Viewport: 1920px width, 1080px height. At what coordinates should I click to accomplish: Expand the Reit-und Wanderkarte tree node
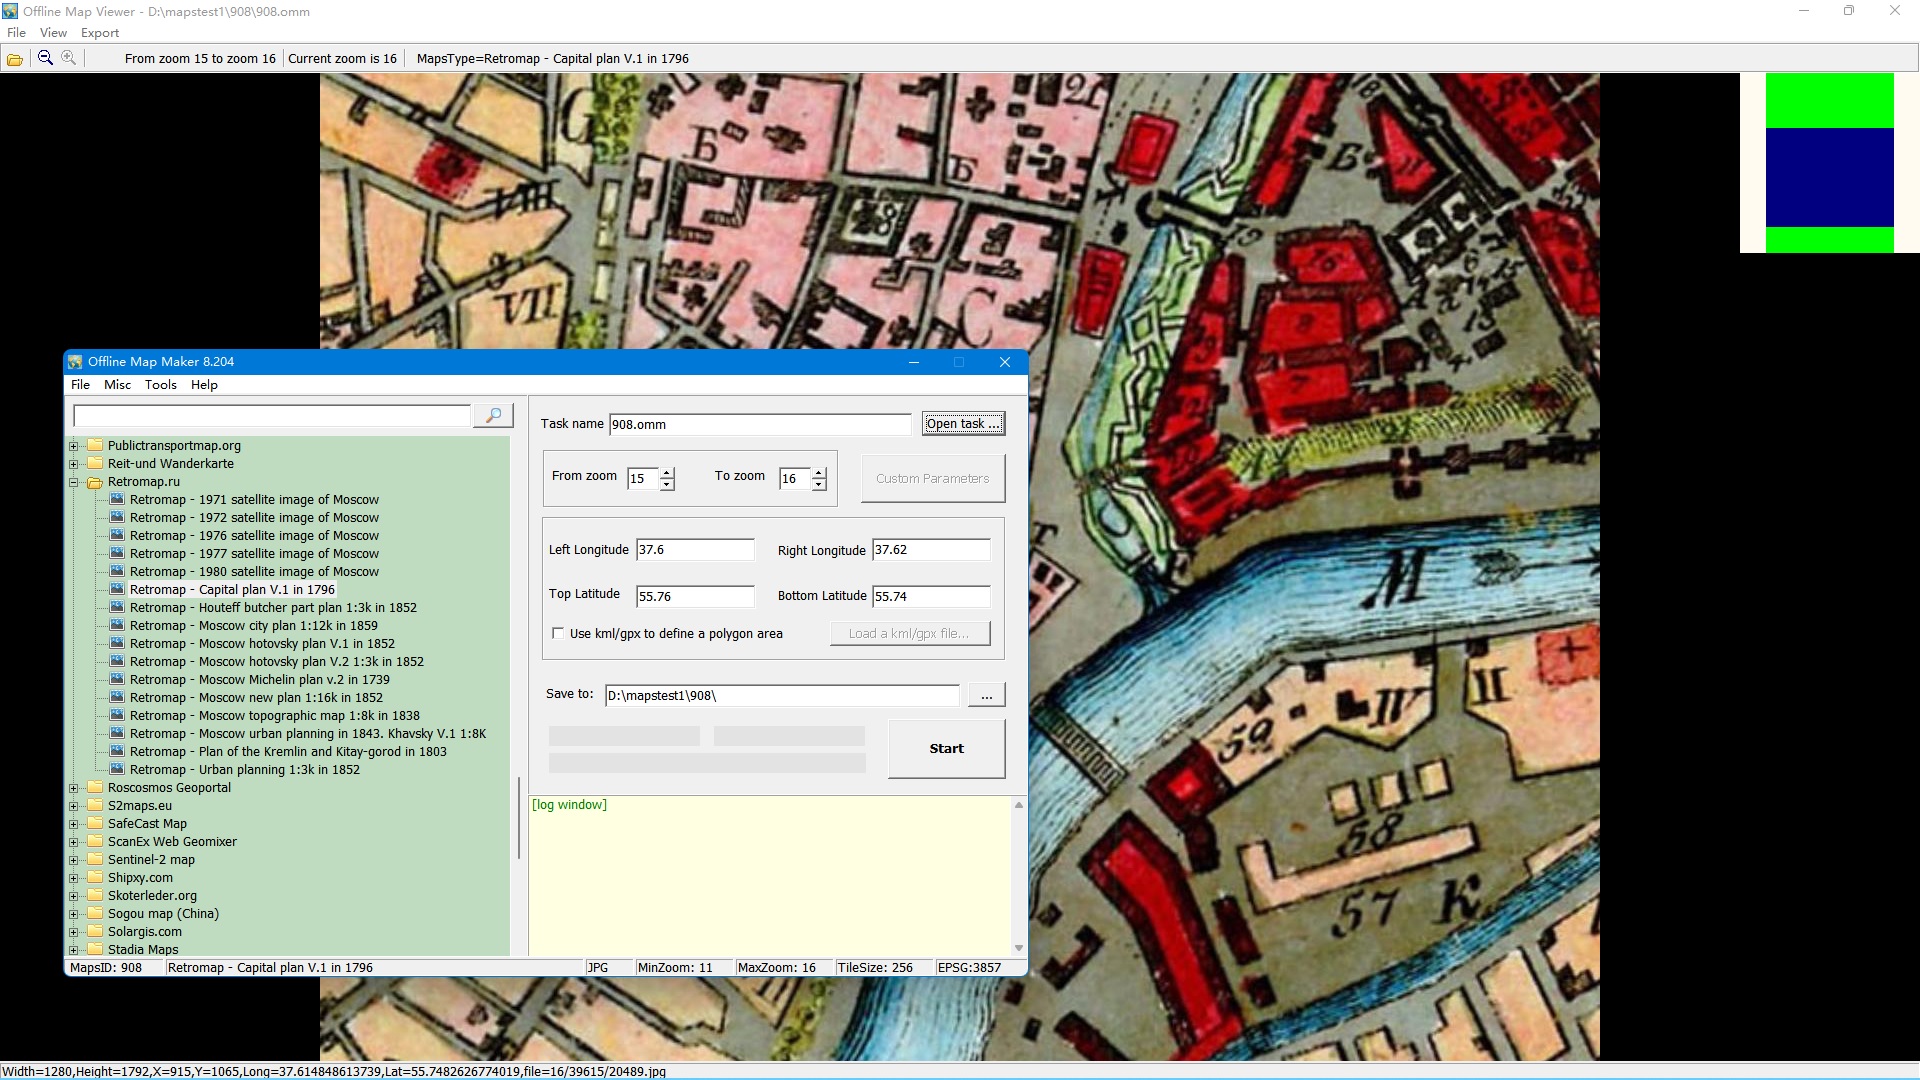tap(73, 464)
